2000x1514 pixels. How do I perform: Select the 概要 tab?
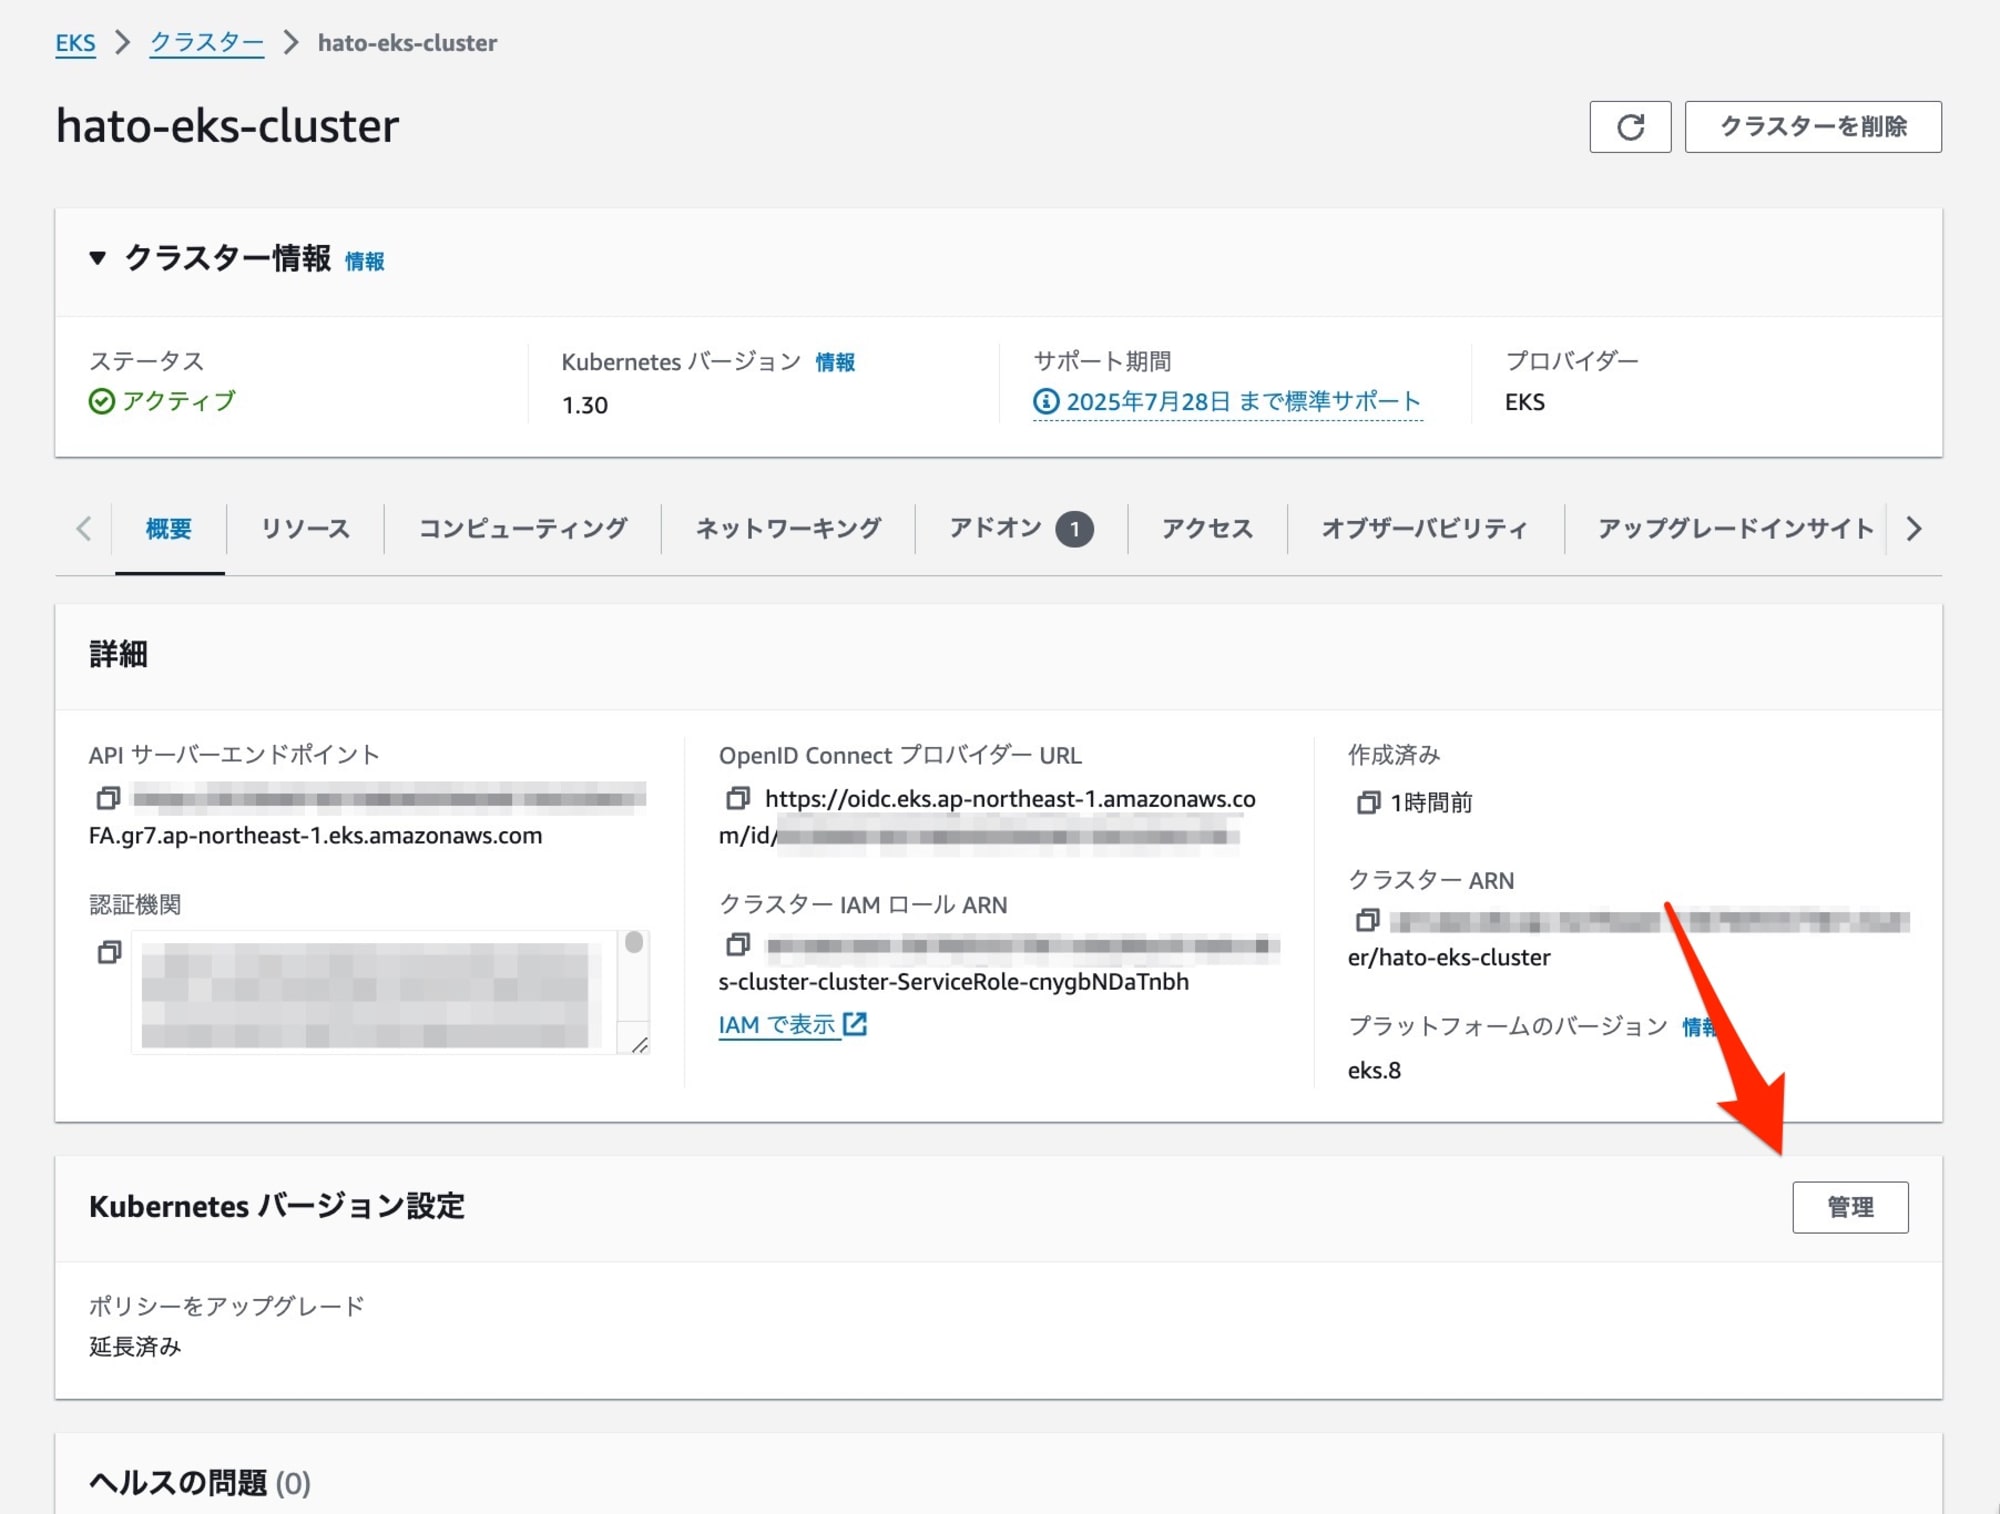click(169, 529)
